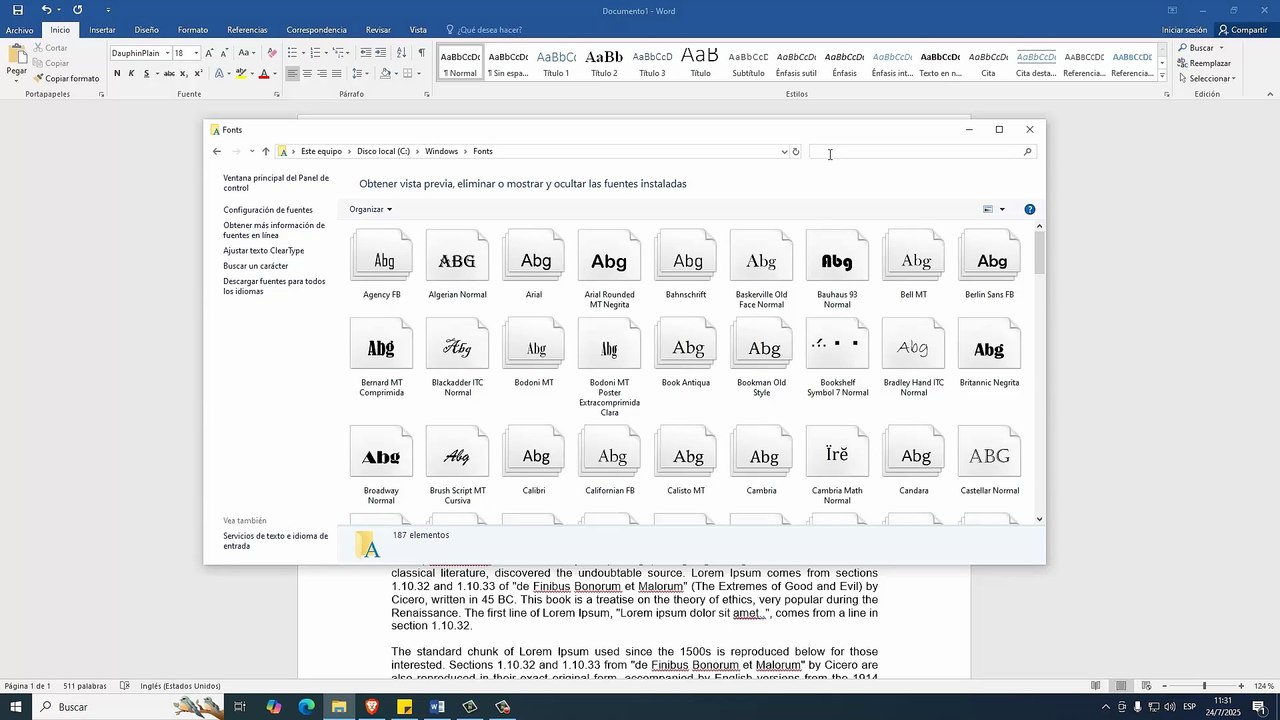Screen dimensions: 1280x720
Task: Open font size 18 dropdown
Action: [x=196, y=52]
